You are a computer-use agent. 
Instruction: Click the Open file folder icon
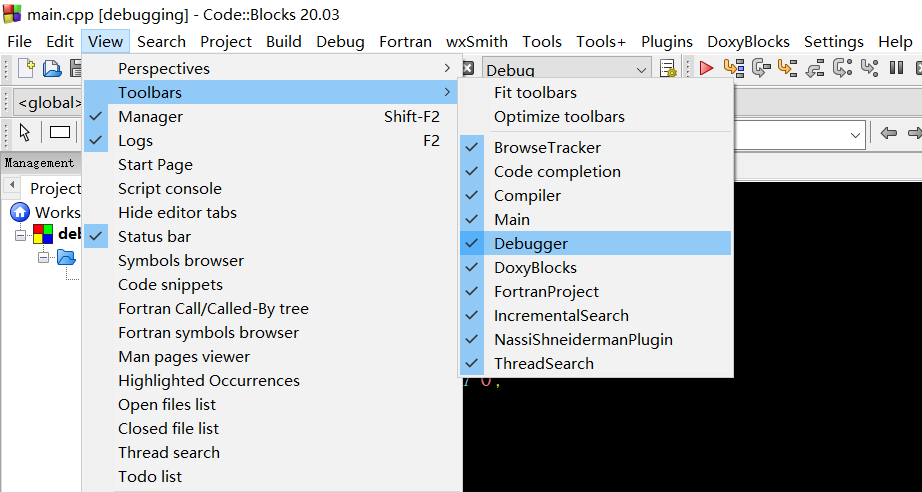click(52, 69)
